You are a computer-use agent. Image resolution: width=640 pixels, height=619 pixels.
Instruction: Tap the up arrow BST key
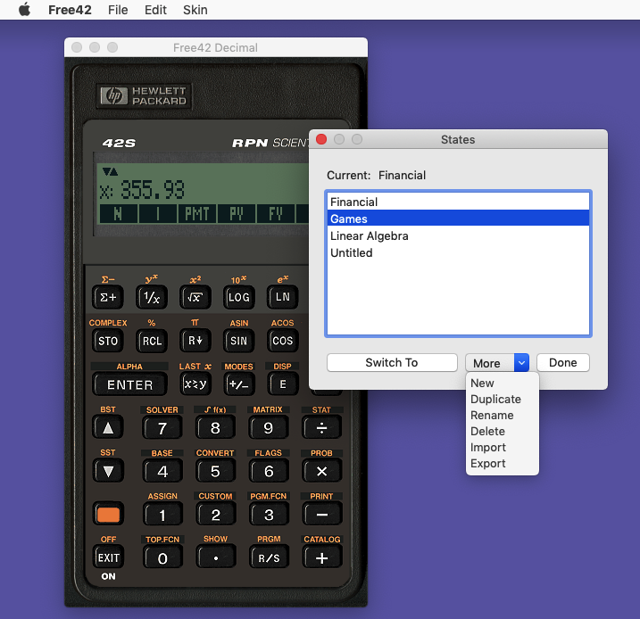point(108,428)
